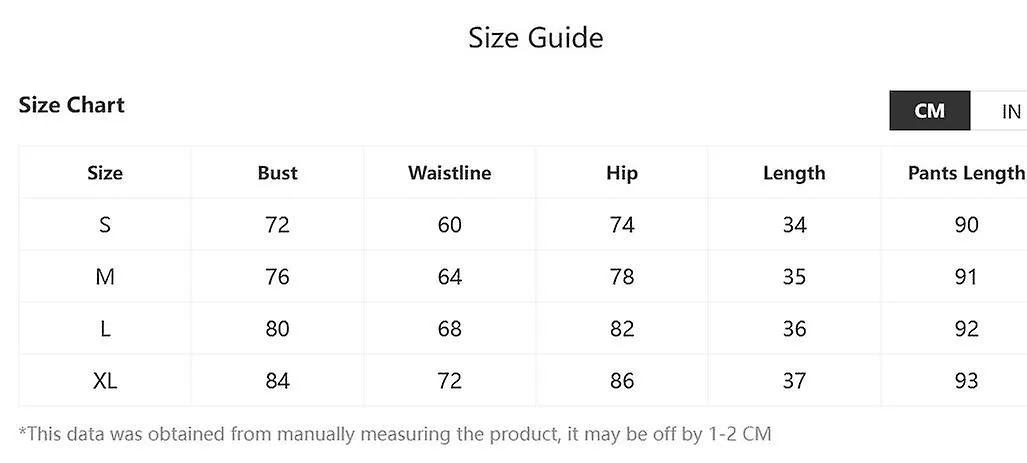Select the L size row label
This screenshot has width=1027, height=463.
(105, 328)
